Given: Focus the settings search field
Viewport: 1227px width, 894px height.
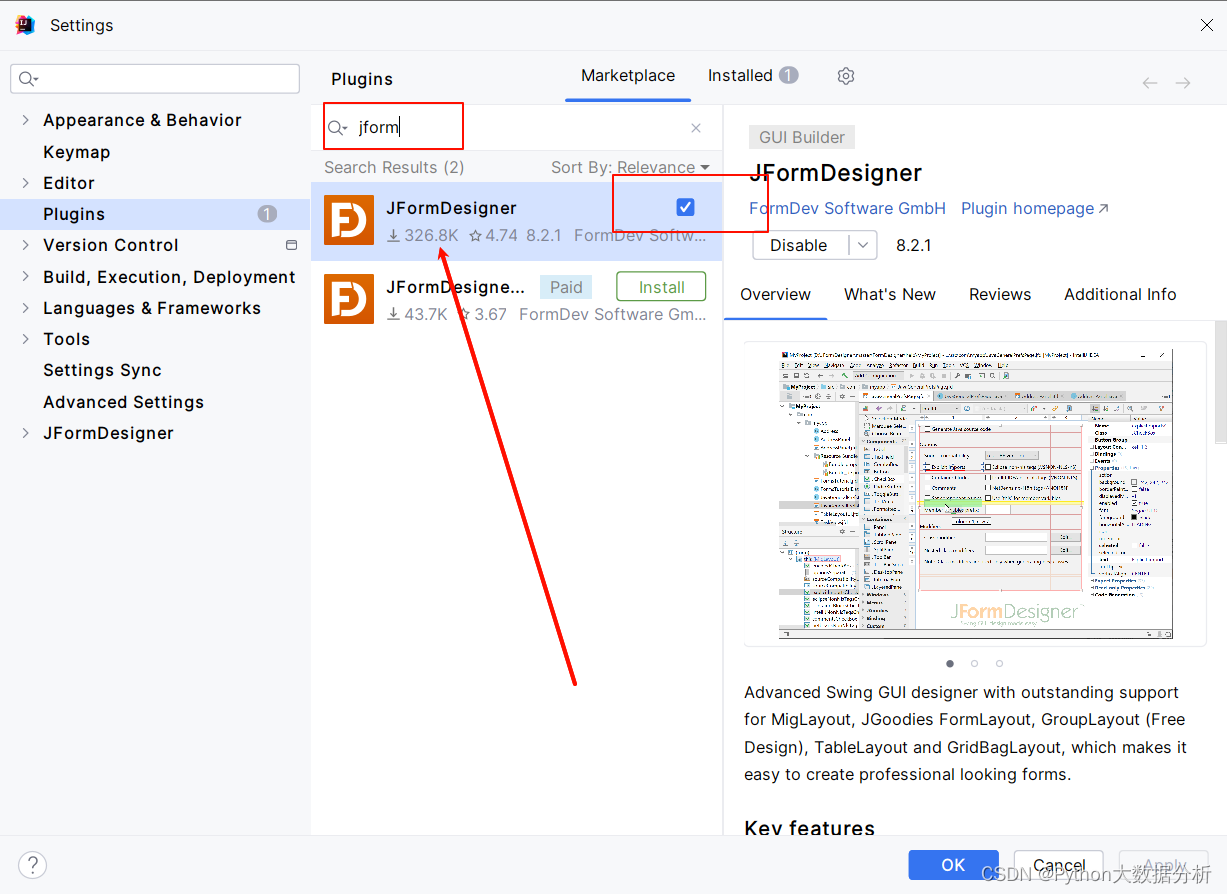Looking at the screenshot, I should click(x=155, y=79).
